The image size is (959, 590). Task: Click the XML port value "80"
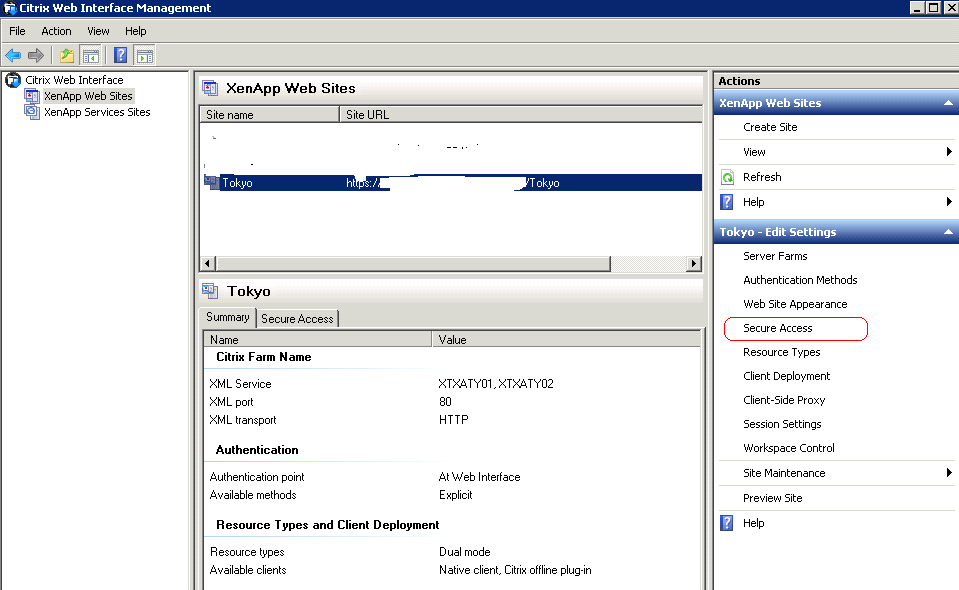coord(445,402)
